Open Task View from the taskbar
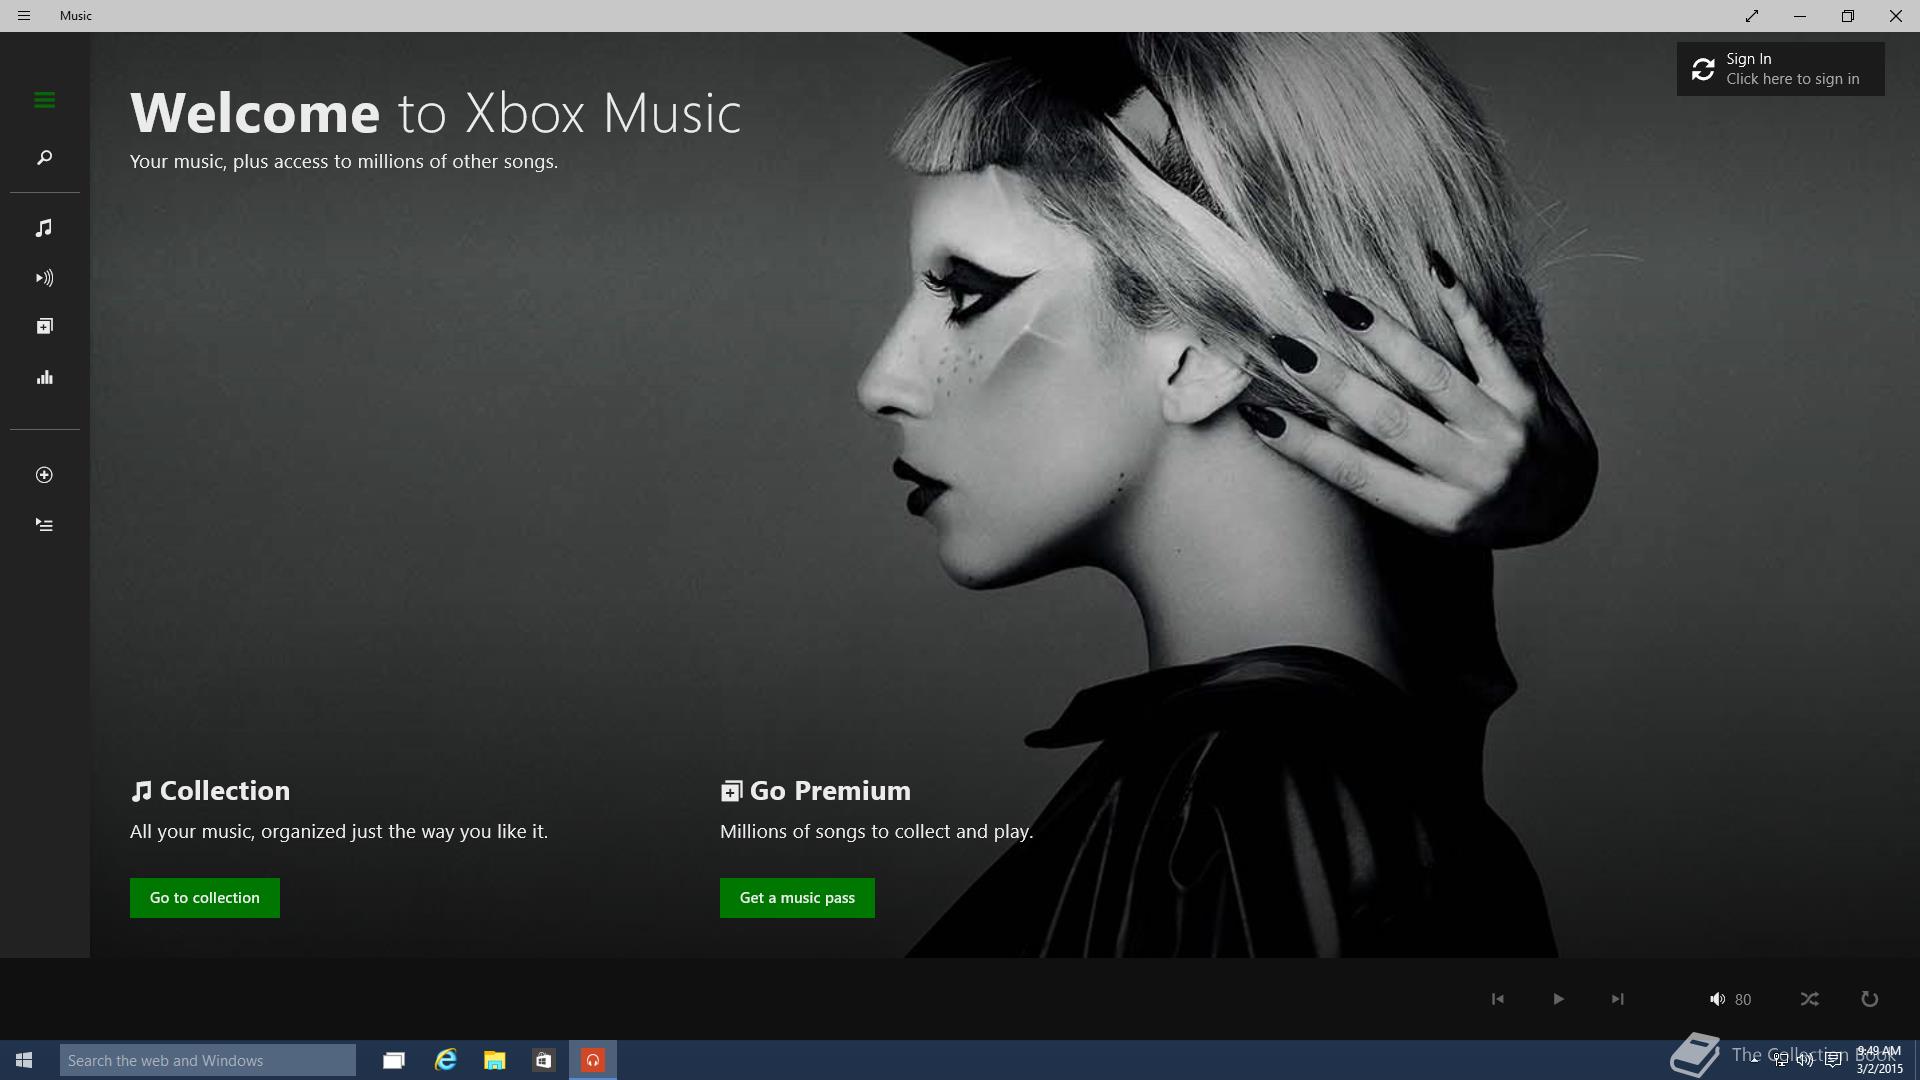 [x=394, y=1060]
